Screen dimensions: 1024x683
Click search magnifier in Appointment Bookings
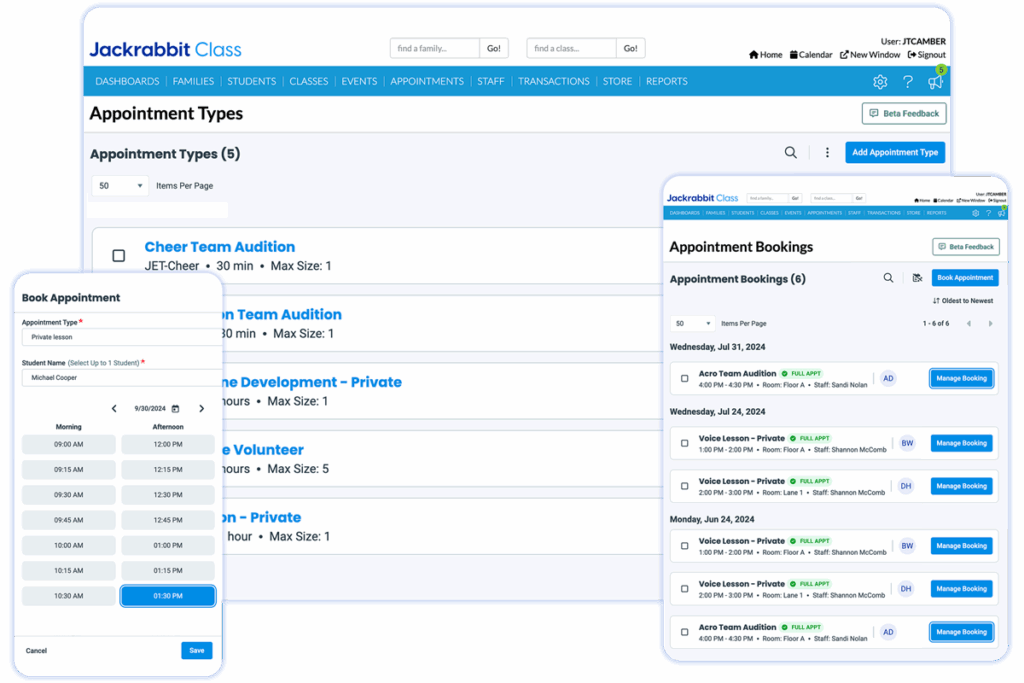(x=888, y=278)
